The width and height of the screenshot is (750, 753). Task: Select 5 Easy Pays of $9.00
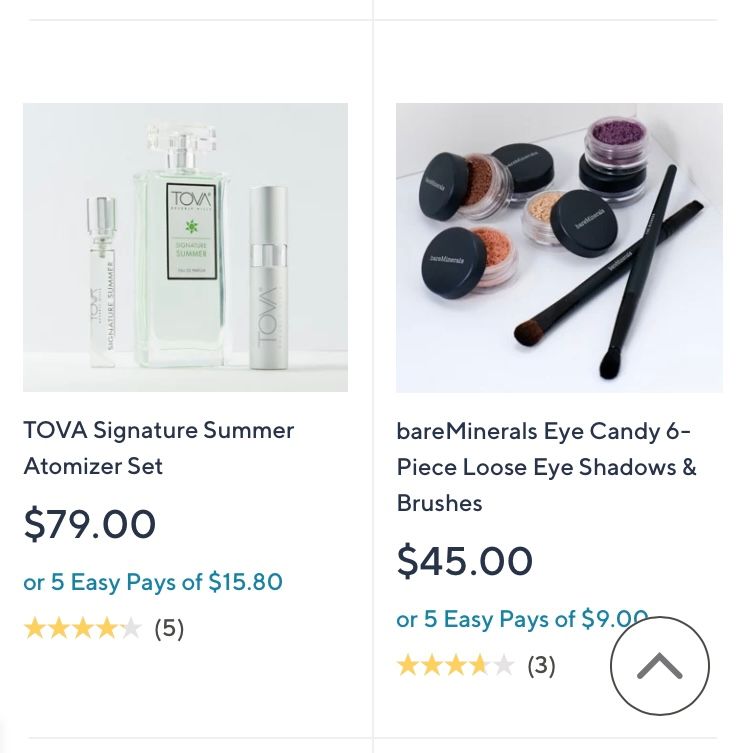520,619
